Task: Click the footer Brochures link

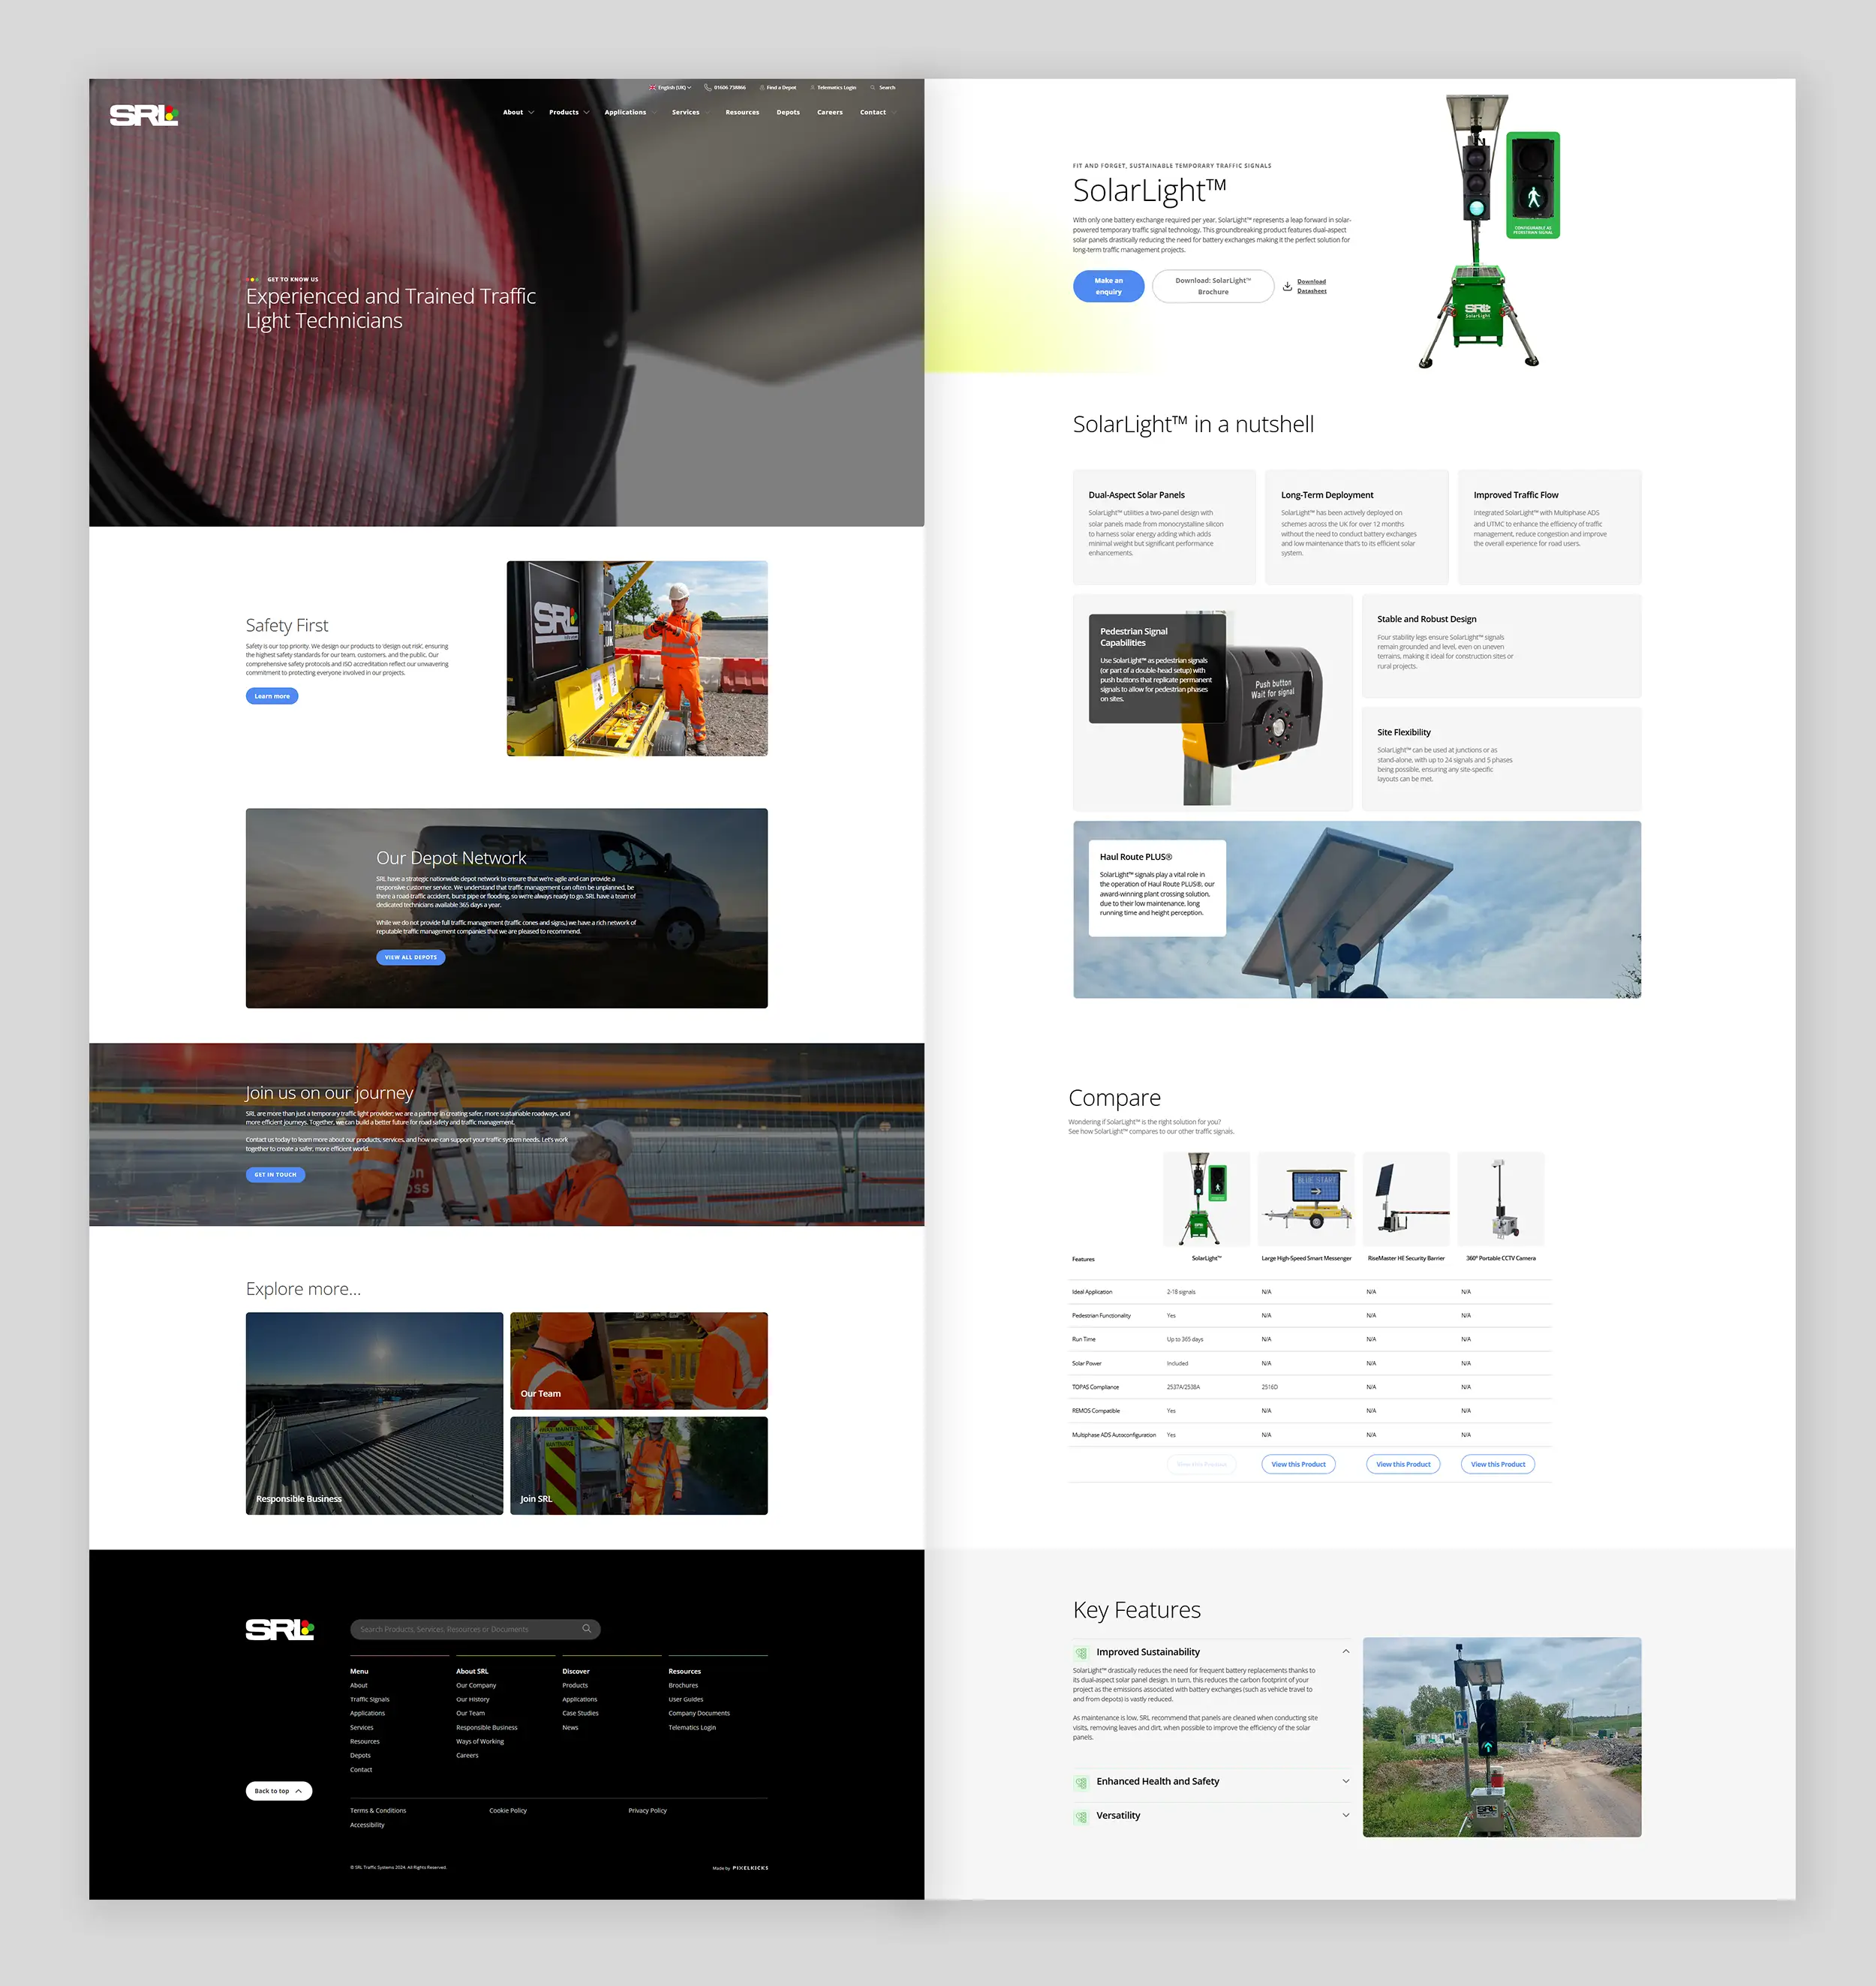Action: coord(683,1686)
